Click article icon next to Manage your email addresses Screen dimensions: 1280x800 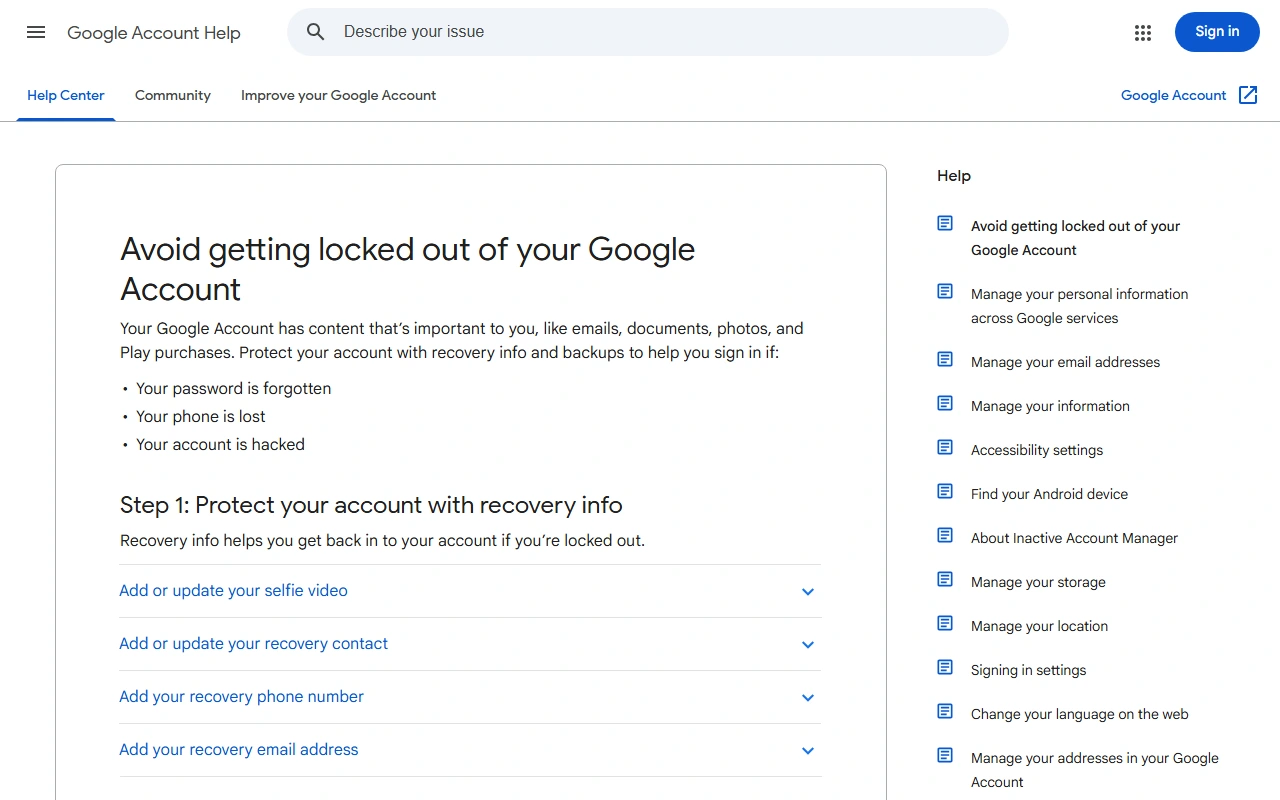[x=945, y=359]
